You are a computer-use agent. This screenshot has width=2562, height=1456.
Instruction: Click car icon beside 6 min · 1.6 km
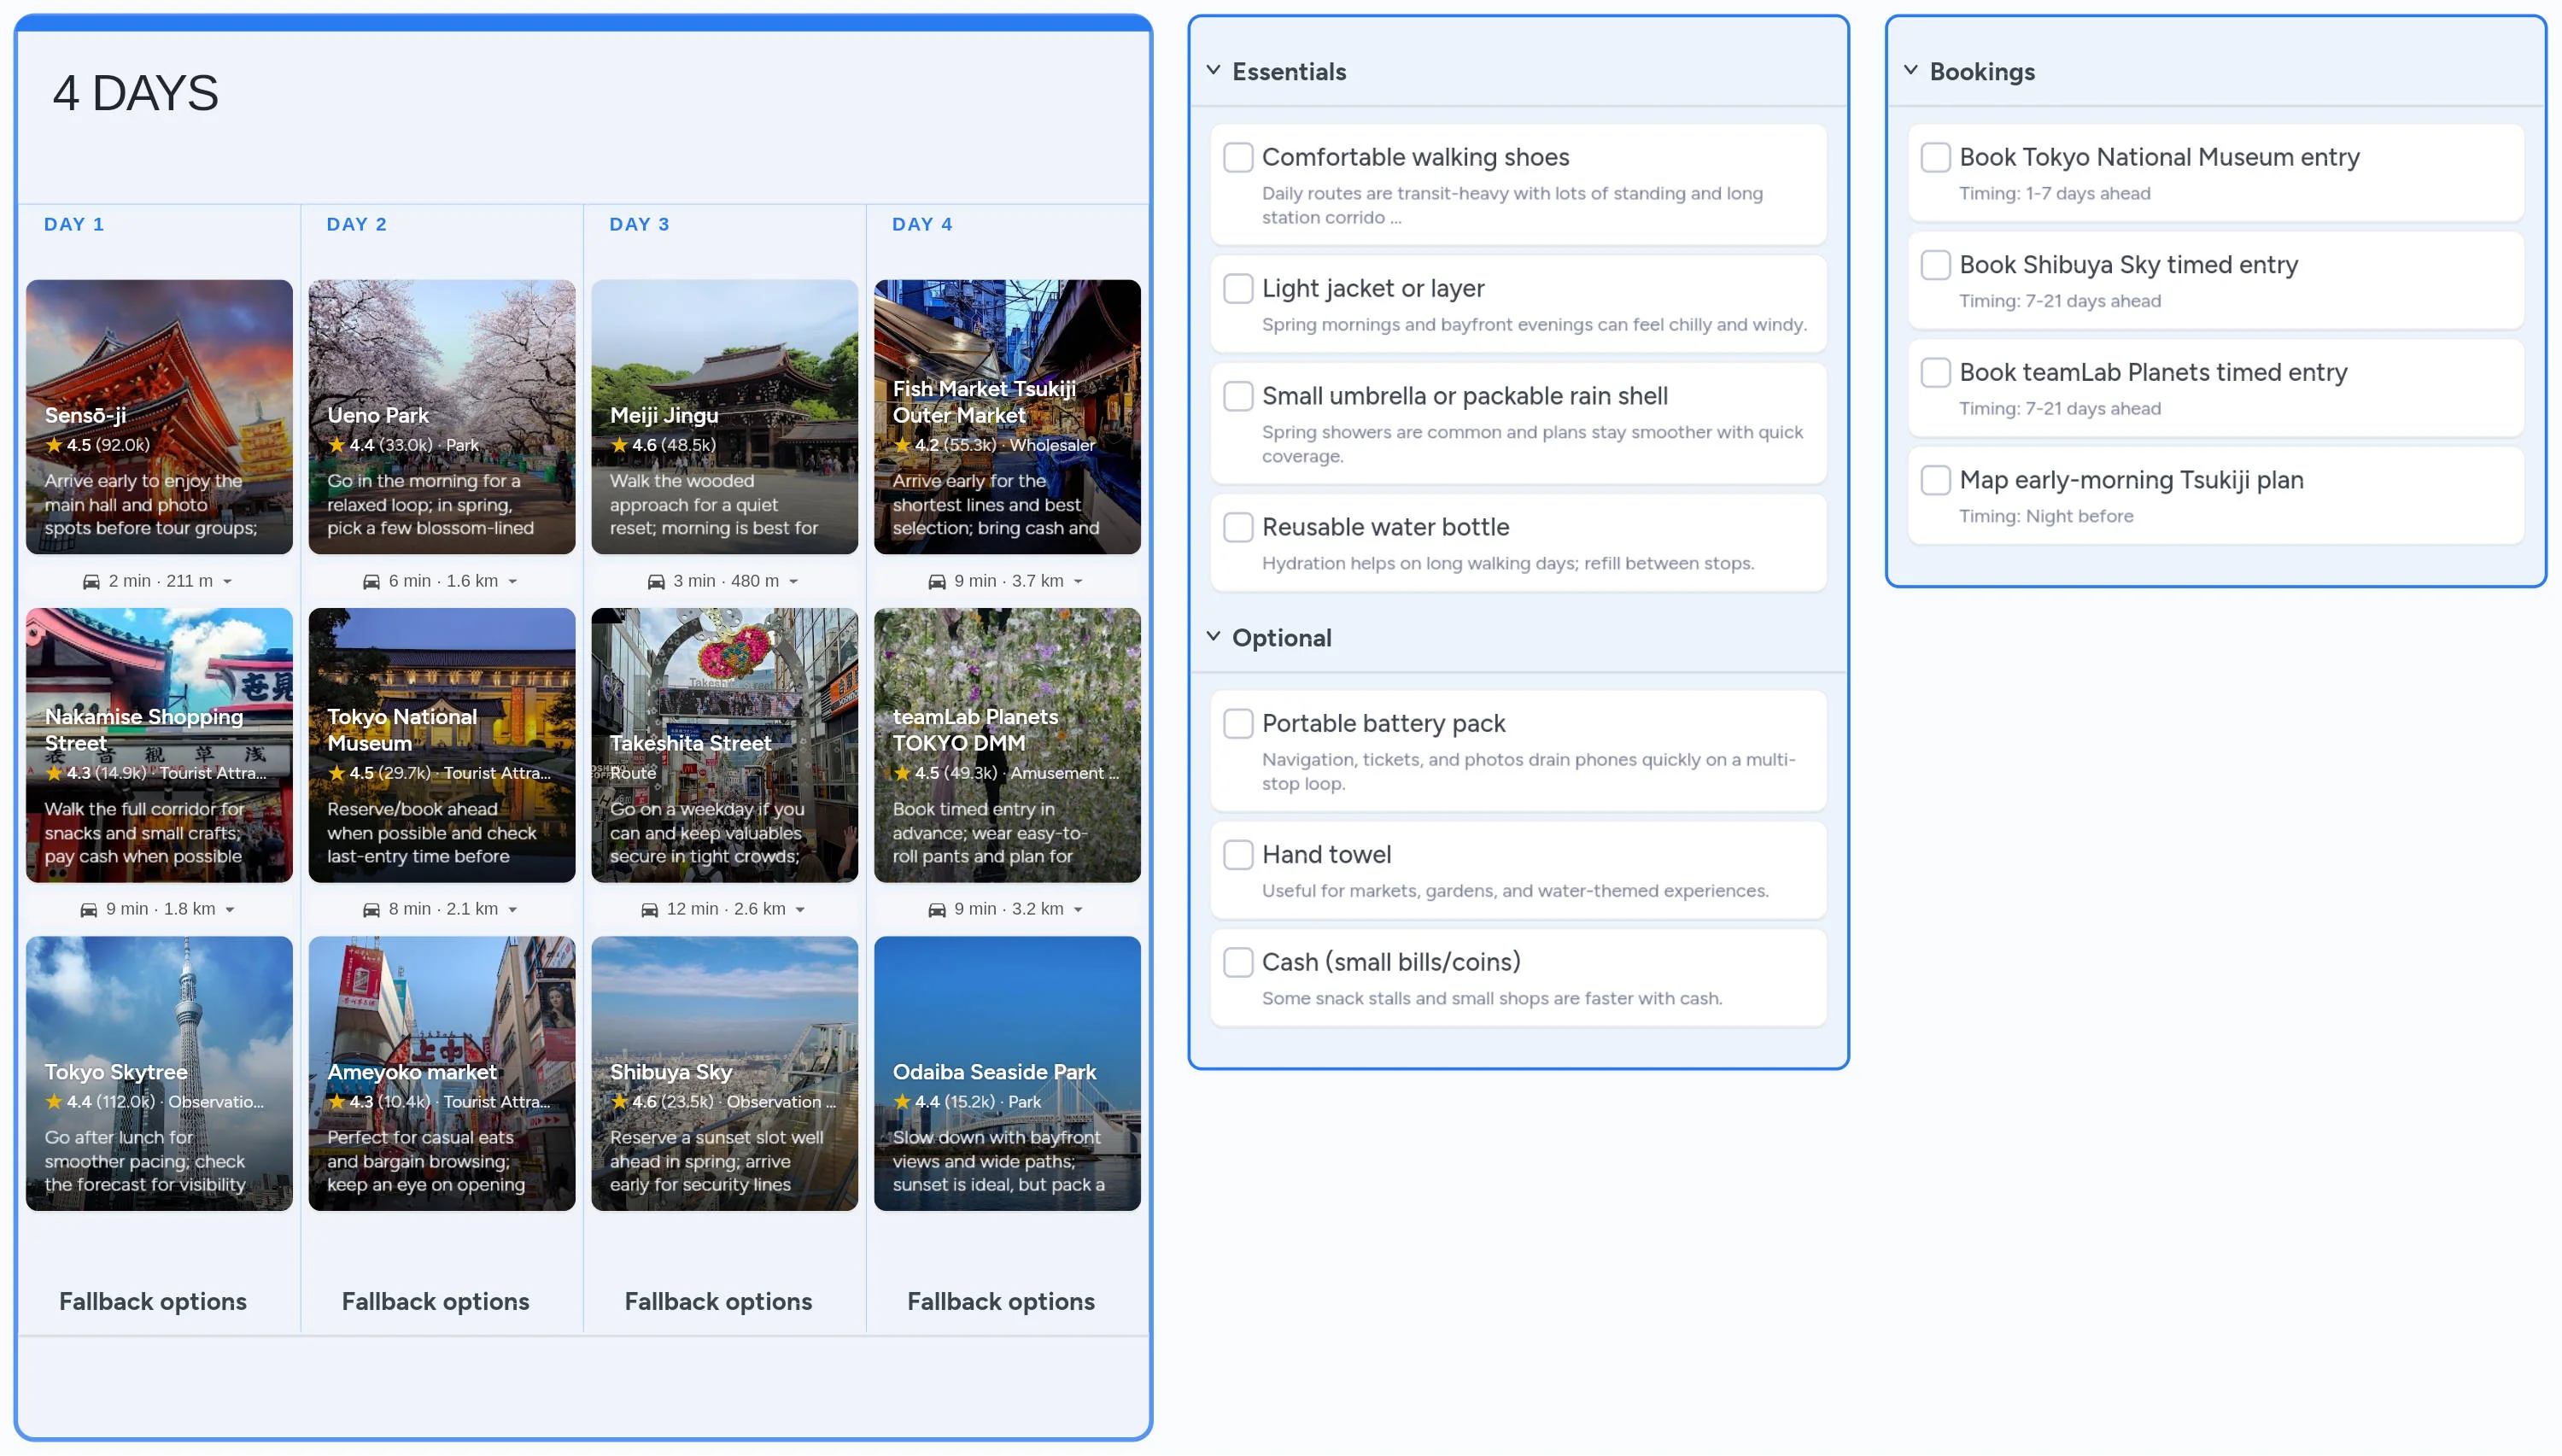click(371, 581)
